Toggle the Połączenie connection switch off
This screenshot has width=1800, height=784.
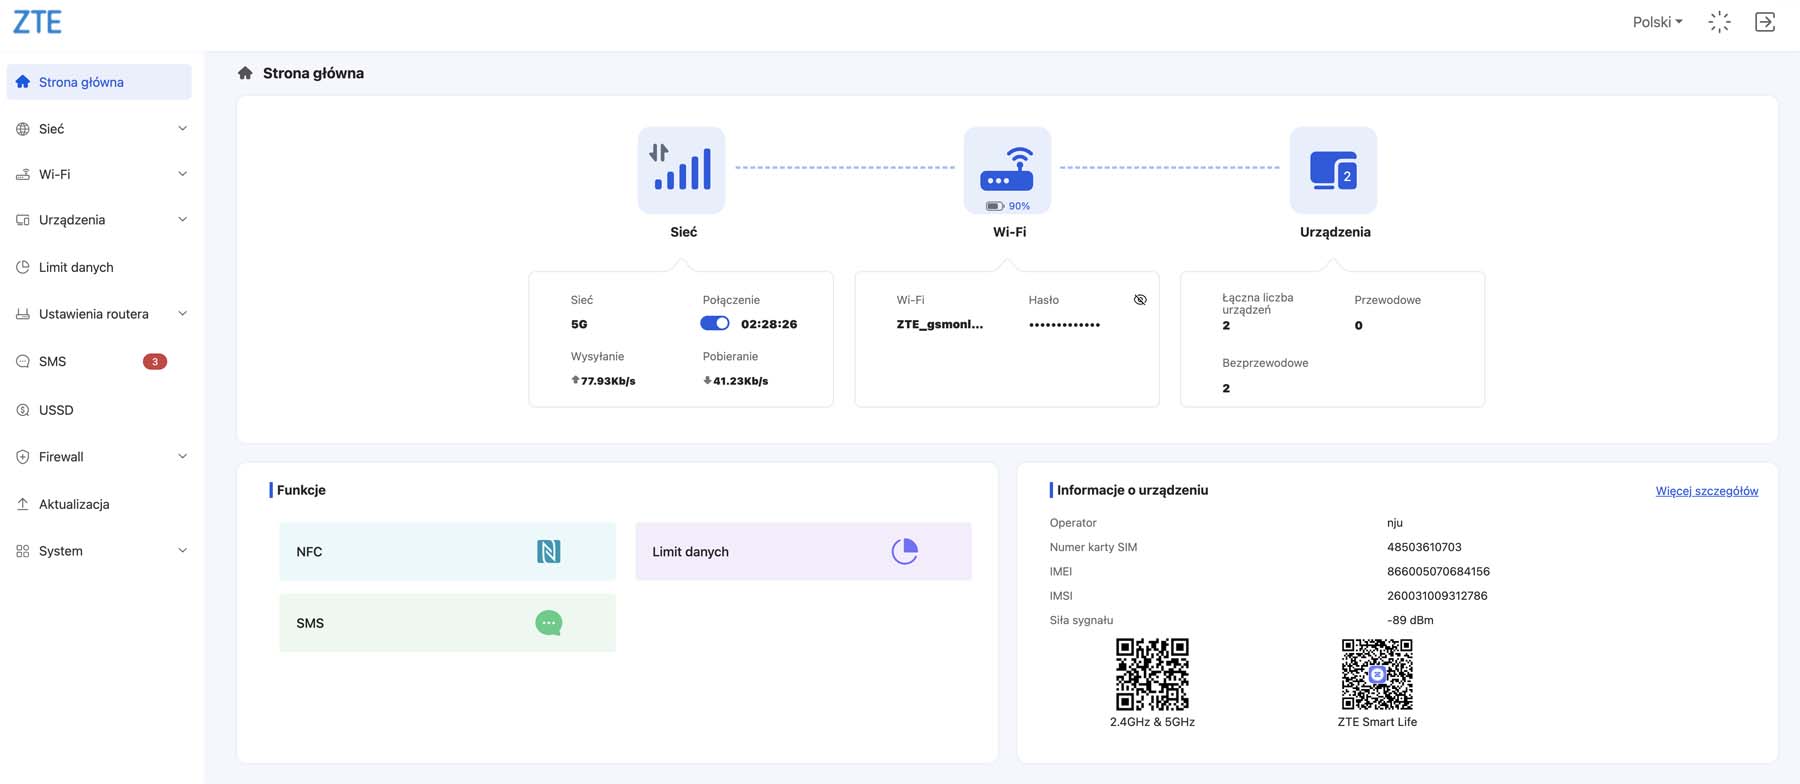[x=715, y=323]
